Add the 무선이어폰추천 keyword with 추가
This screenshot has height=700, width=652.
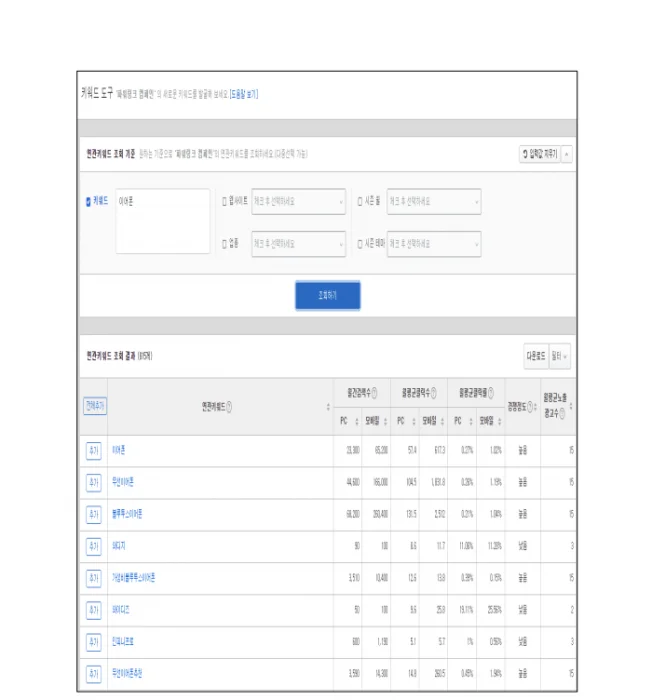click(x=94, y=674)
